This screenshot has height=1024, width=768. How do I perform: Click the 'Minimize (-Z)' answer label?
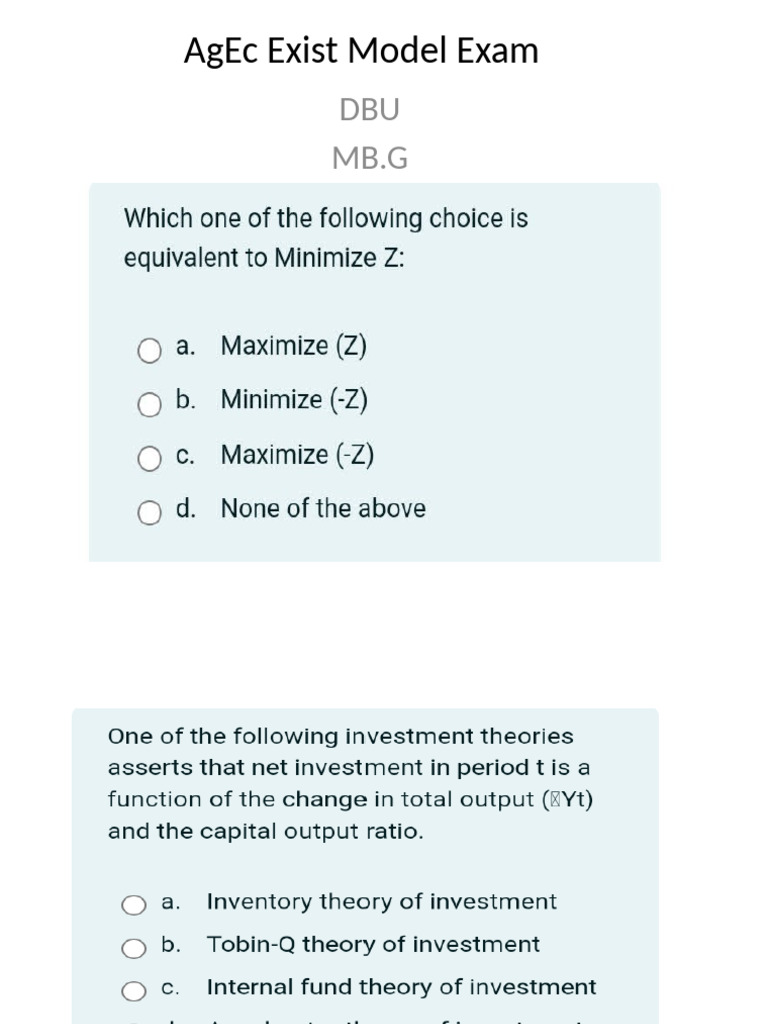pos(295,400)
